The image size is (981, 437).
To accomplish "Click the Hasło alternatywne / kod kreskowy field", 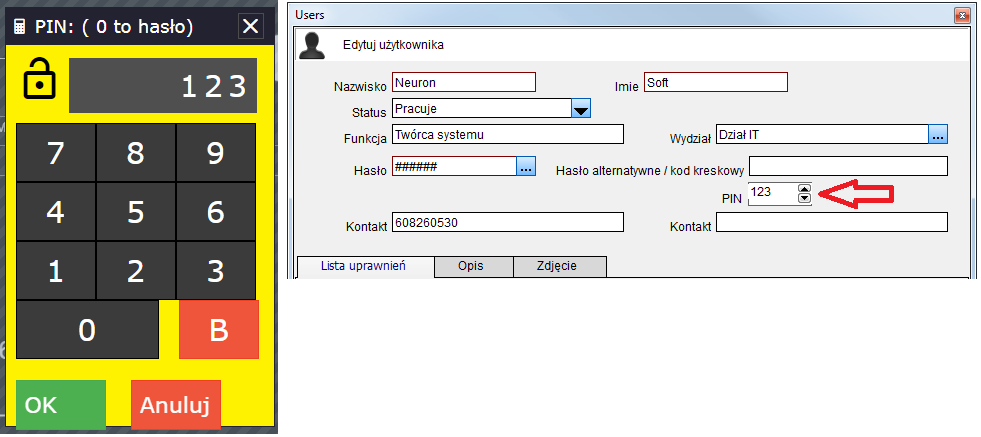I will click(x=848, y=166).
